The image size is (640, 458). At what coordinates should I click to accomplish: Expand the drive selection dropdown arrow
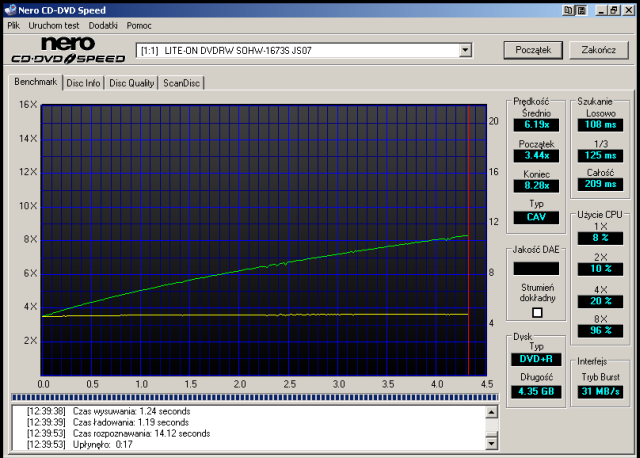click(465, 51)
